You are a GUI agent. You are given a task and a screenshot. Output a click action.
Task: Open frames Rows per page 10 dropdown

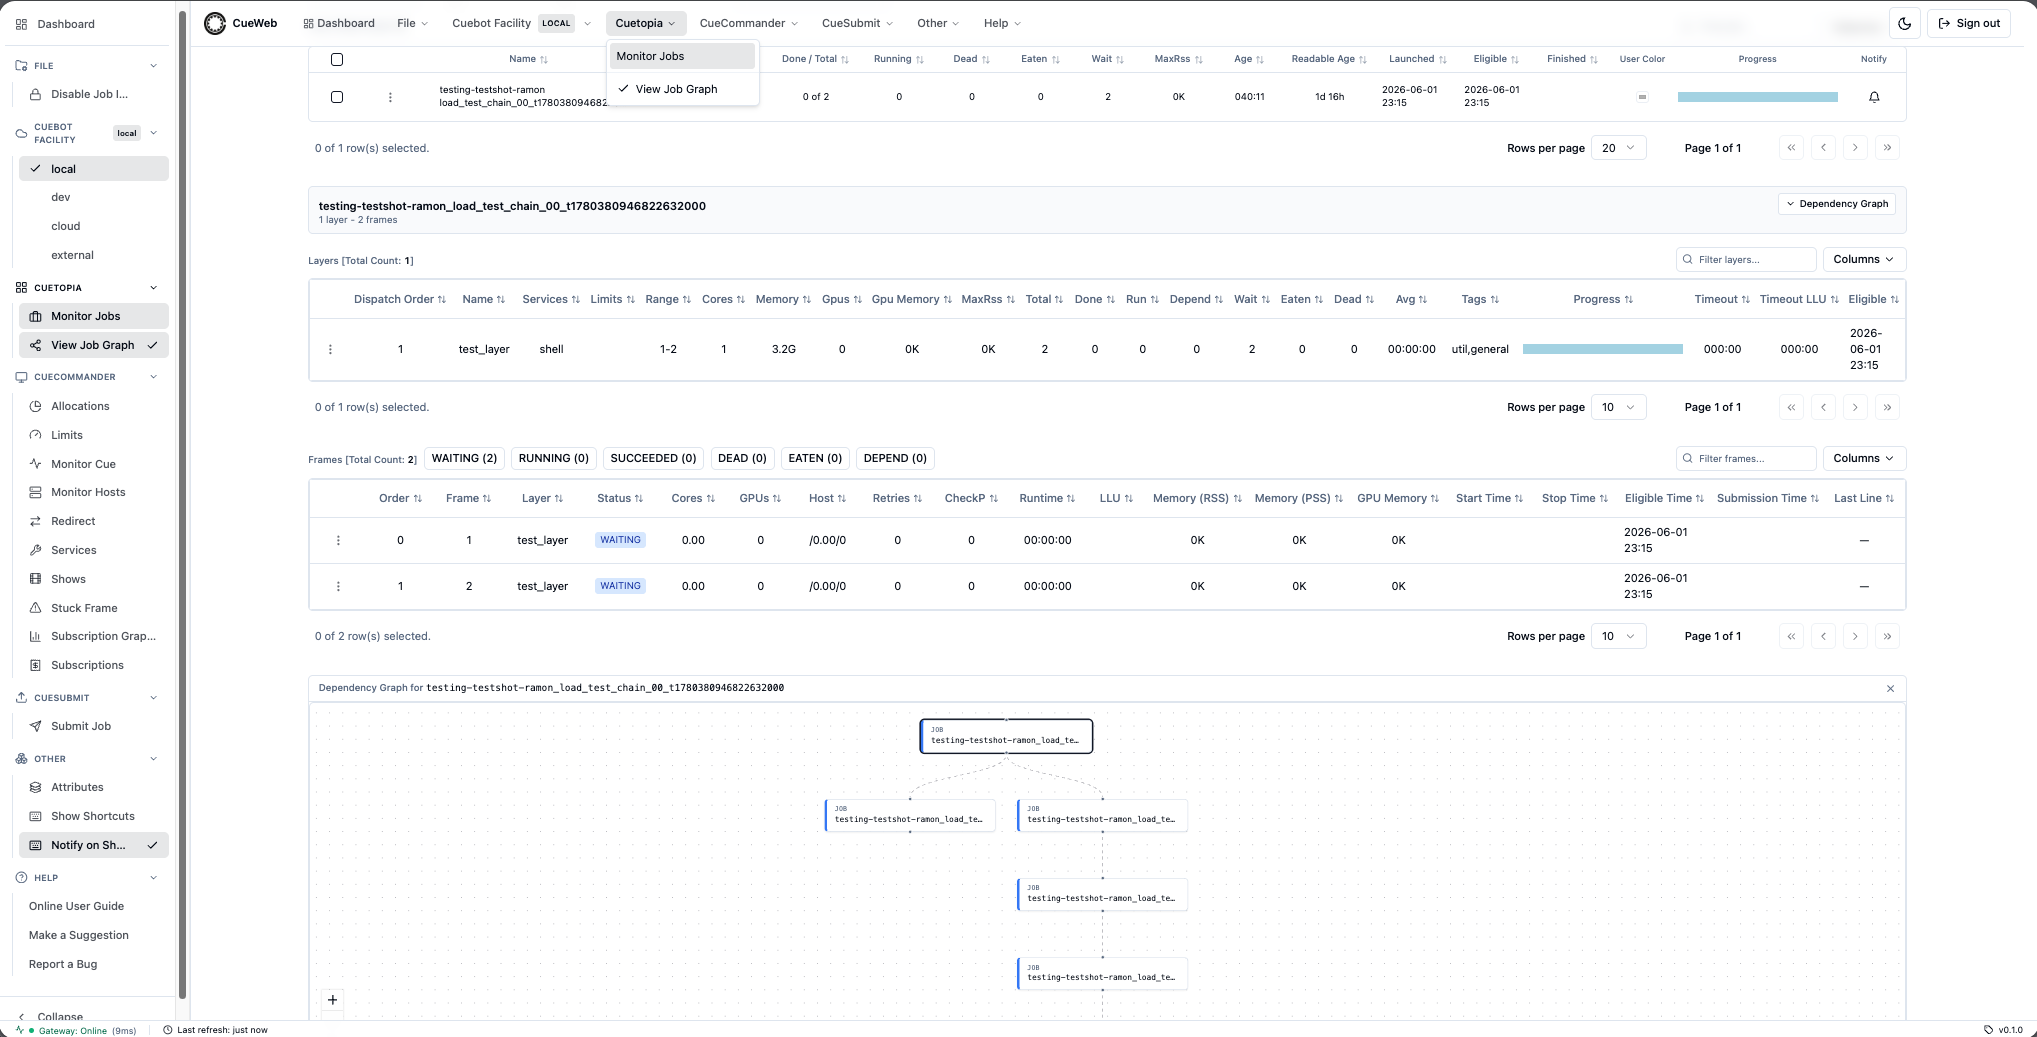pos(1618,636)
